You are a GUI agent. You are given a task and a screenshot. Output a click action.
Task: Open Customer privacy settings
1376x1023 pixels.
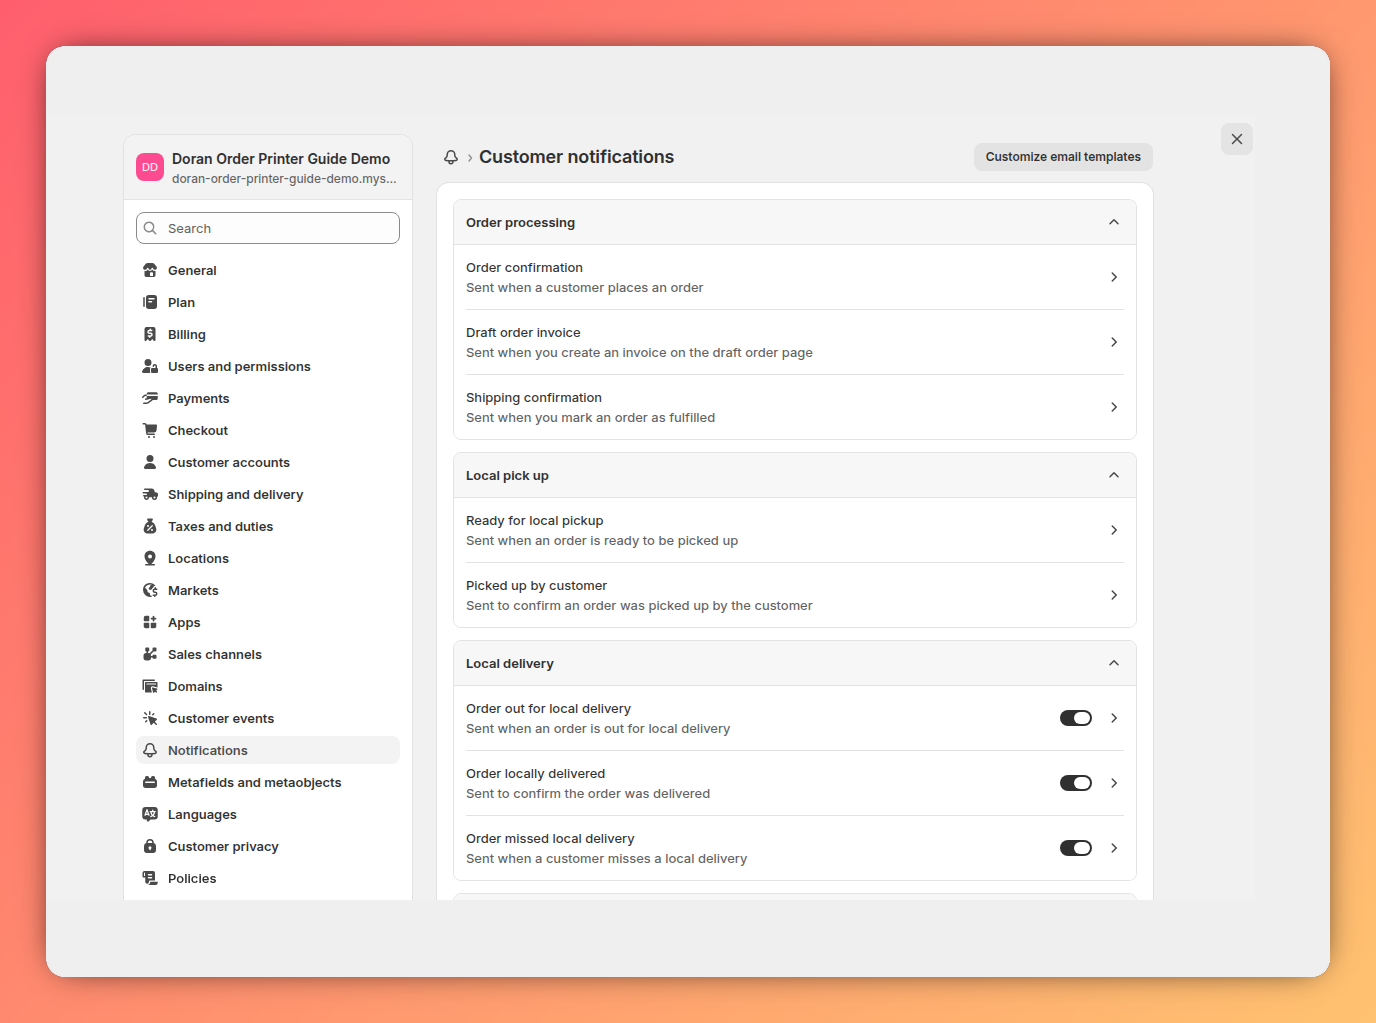[x=268, y=846]
